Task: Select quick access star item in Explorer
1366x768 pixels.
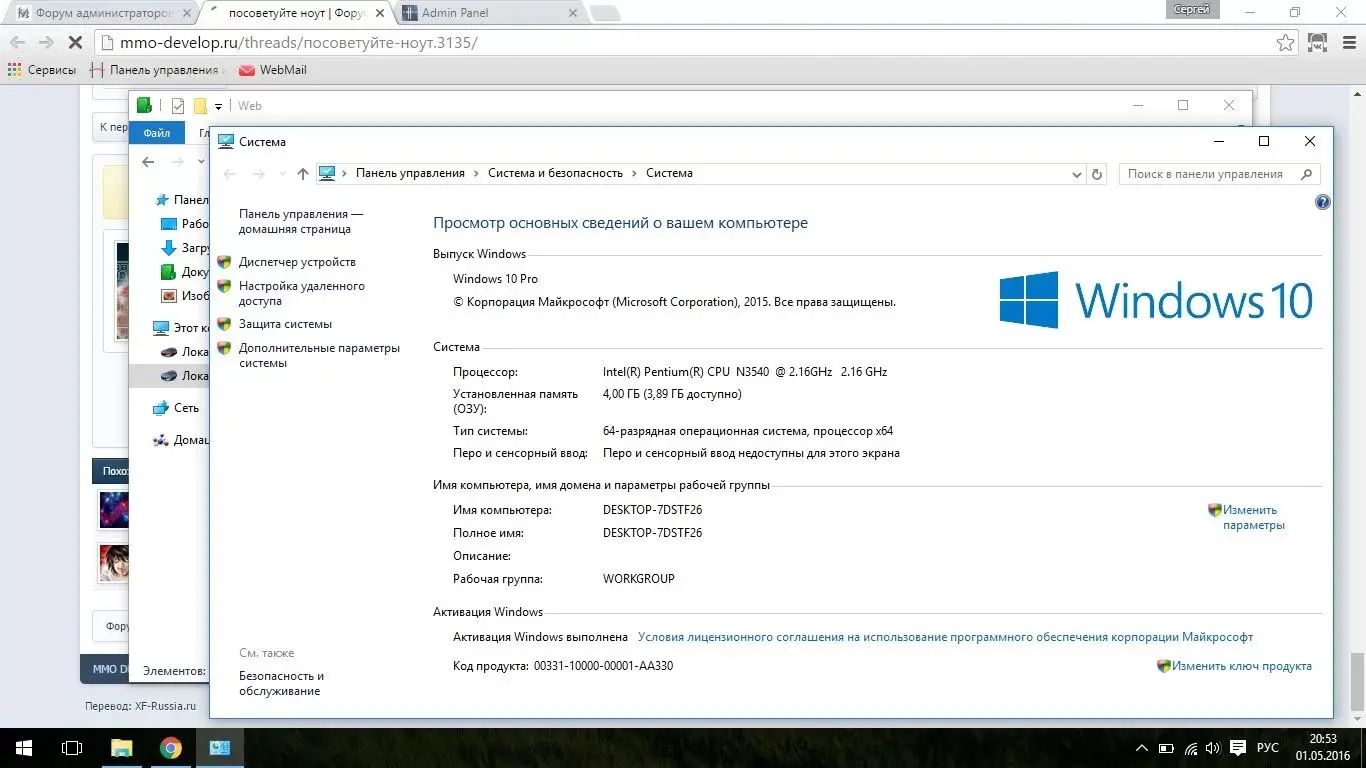Action: click(181, 200)
